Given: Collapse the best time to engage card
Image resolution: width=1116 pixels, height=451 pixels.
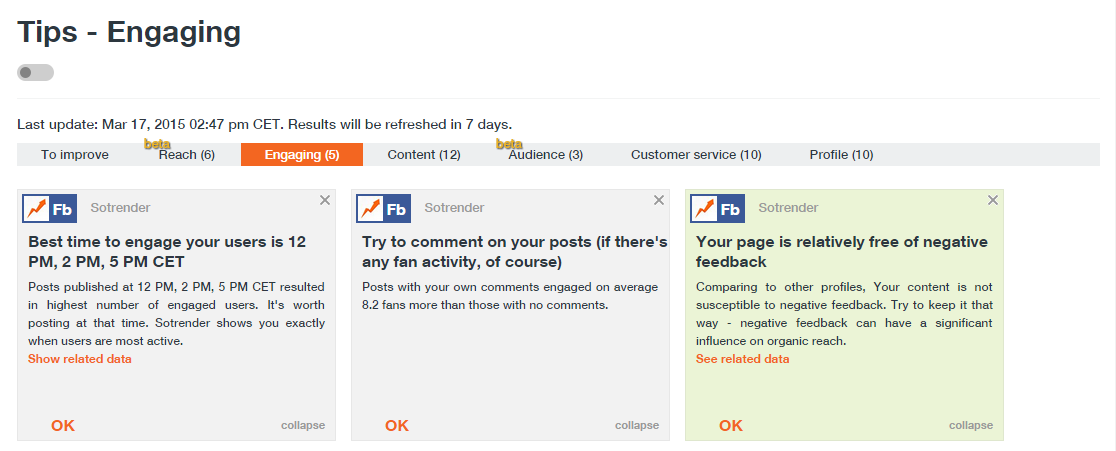Looking at the screenshot, I should pos(303,425).
